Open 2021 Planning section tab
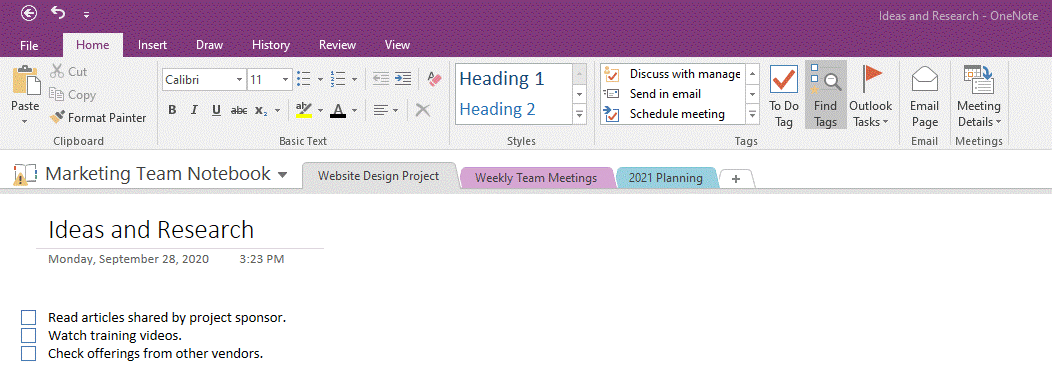Screen dimensions: 1052x387 click(666, 178)
